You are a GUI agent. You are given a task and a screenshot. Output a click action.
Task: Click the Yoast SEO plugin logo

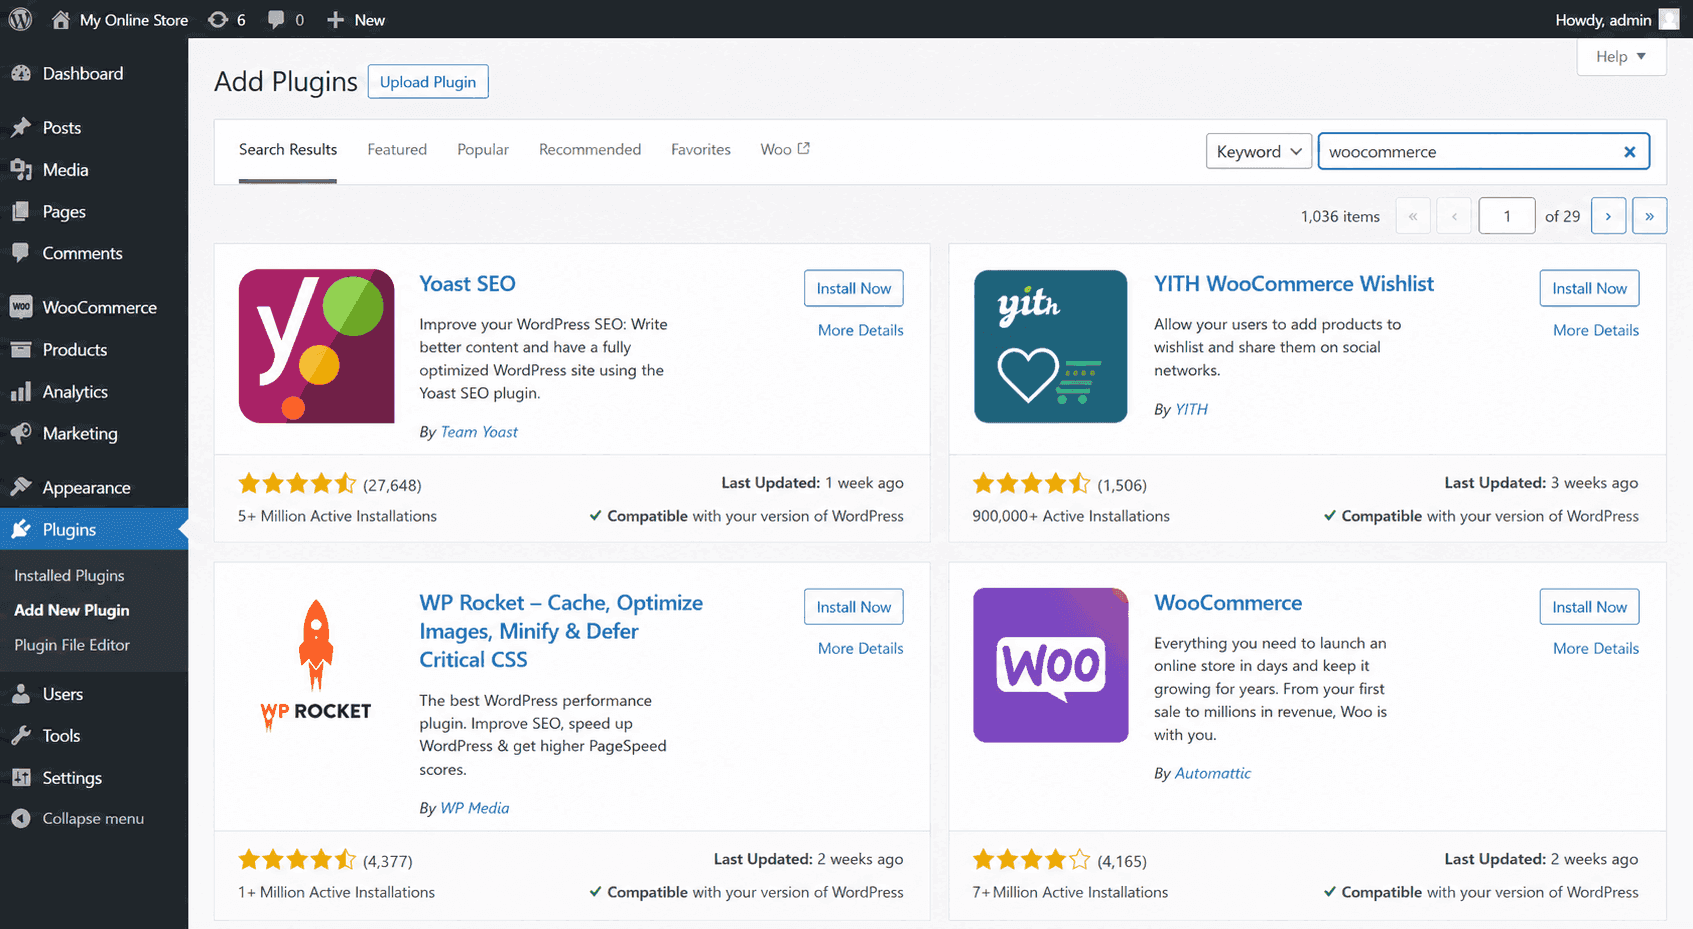click(316, 346)
